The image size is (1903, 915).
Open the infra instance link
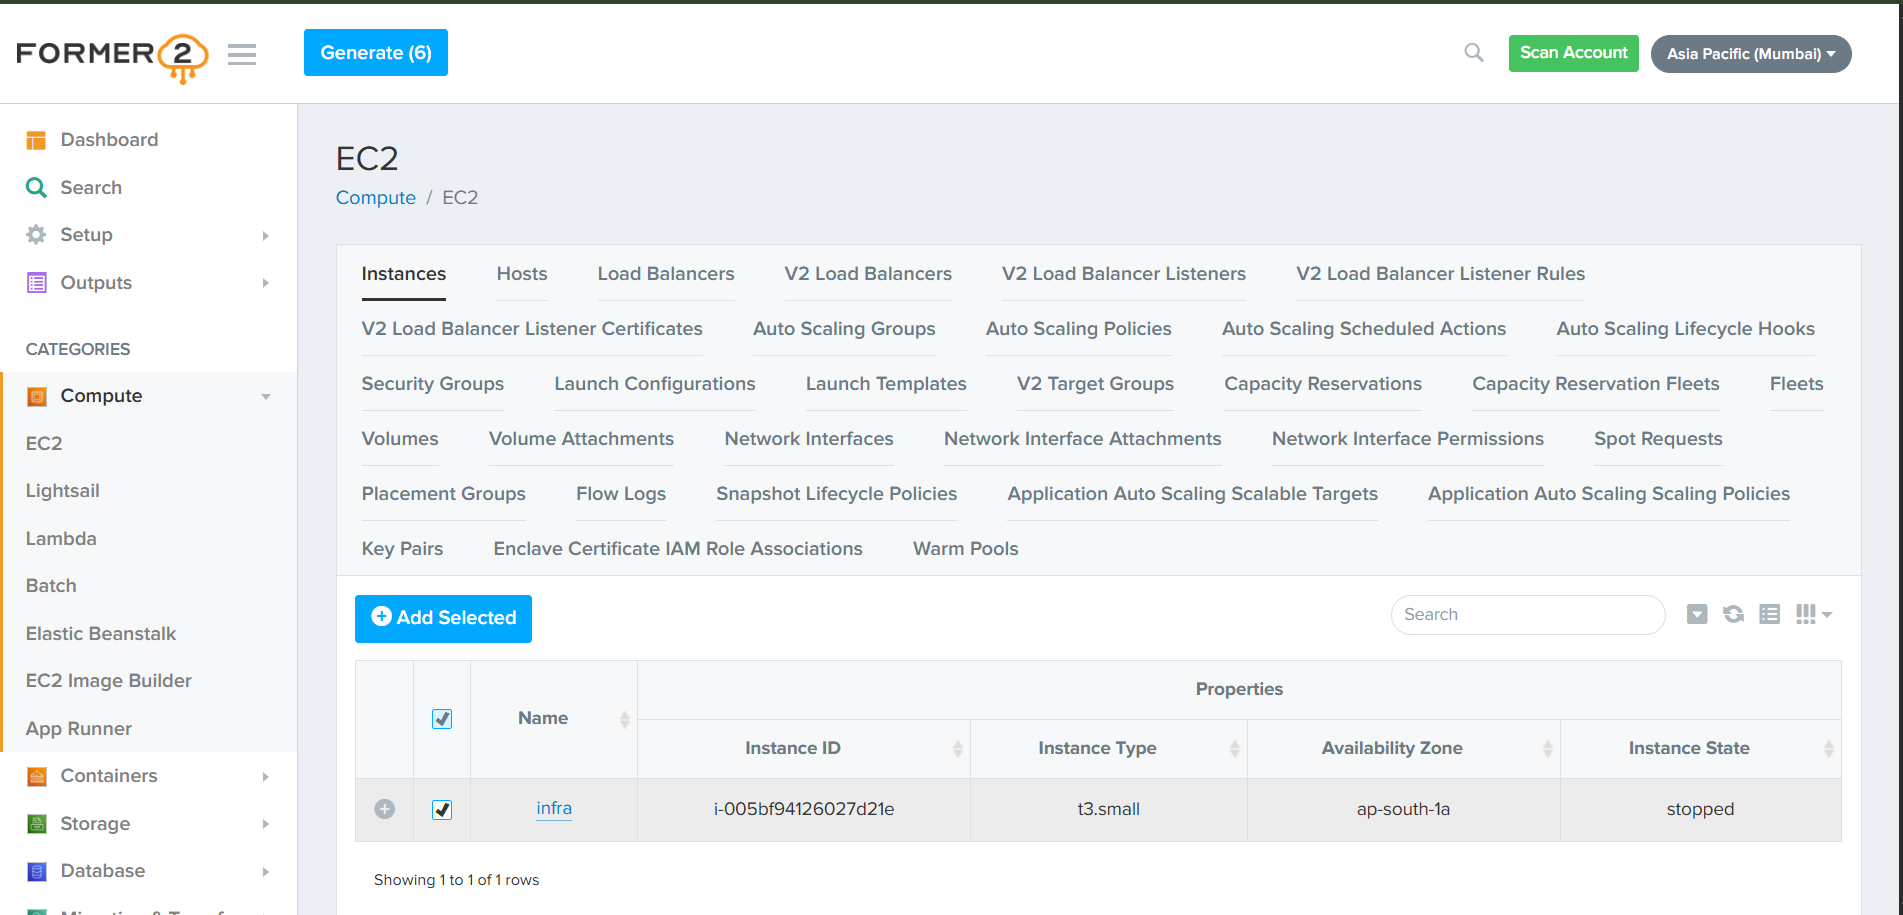tap(554, 808)
